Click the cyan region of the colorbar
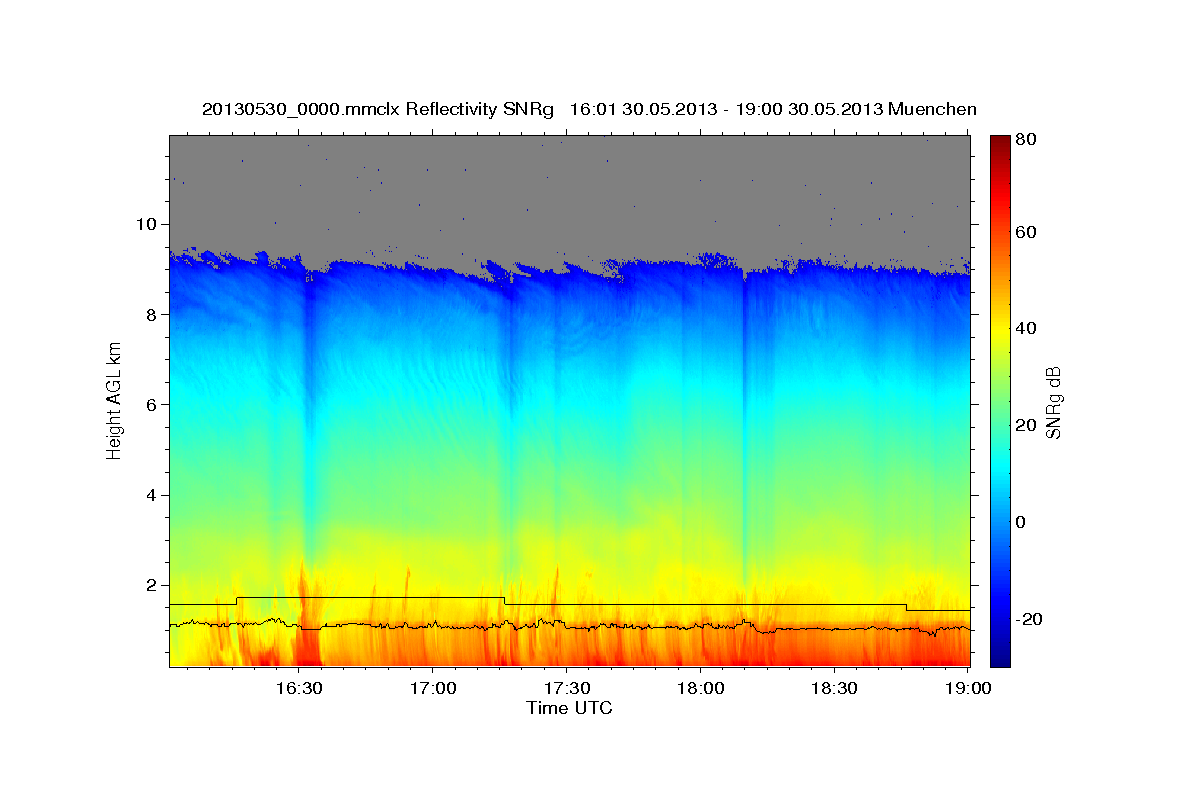Image resolution: width=1200 pixels, height=800 pixels. click(x=1000, y=465)
